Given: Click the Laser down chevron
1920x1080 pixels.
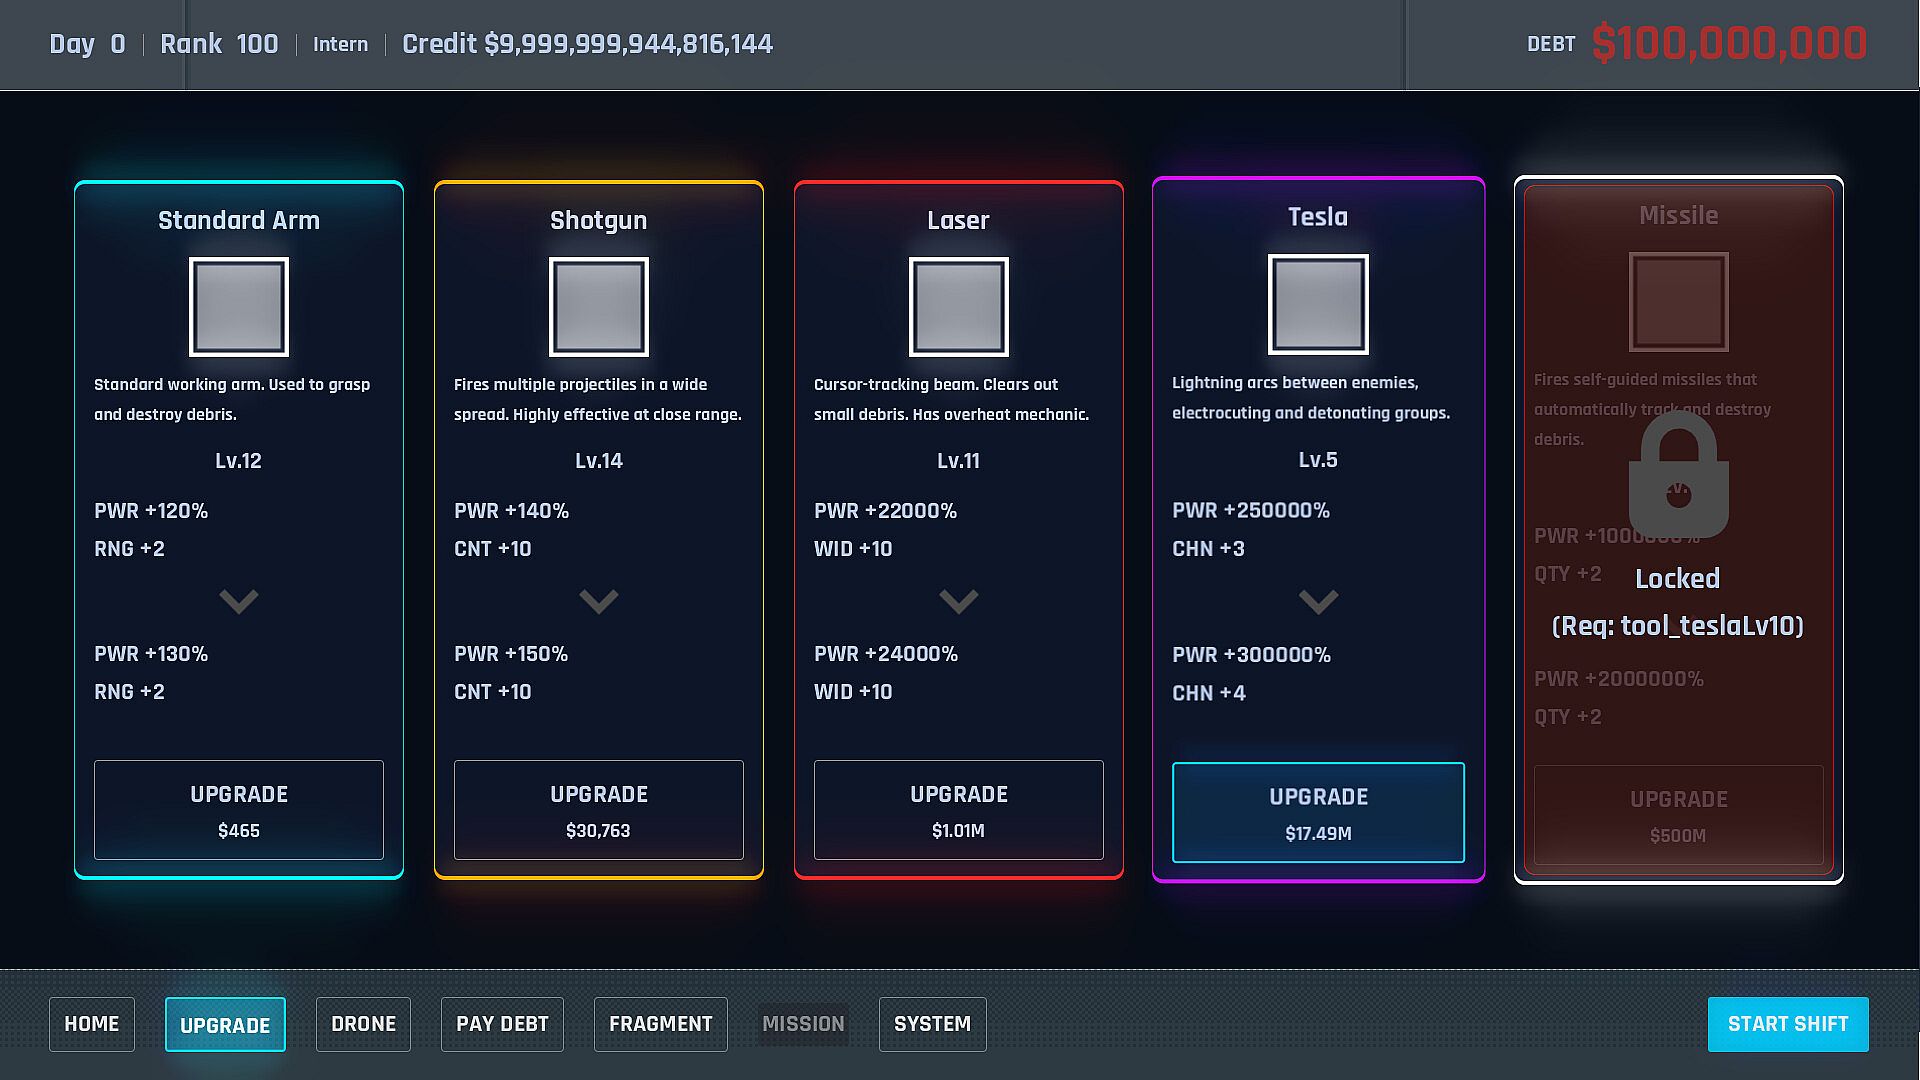Looking at the screenshot, I should [x=958, y=601].
